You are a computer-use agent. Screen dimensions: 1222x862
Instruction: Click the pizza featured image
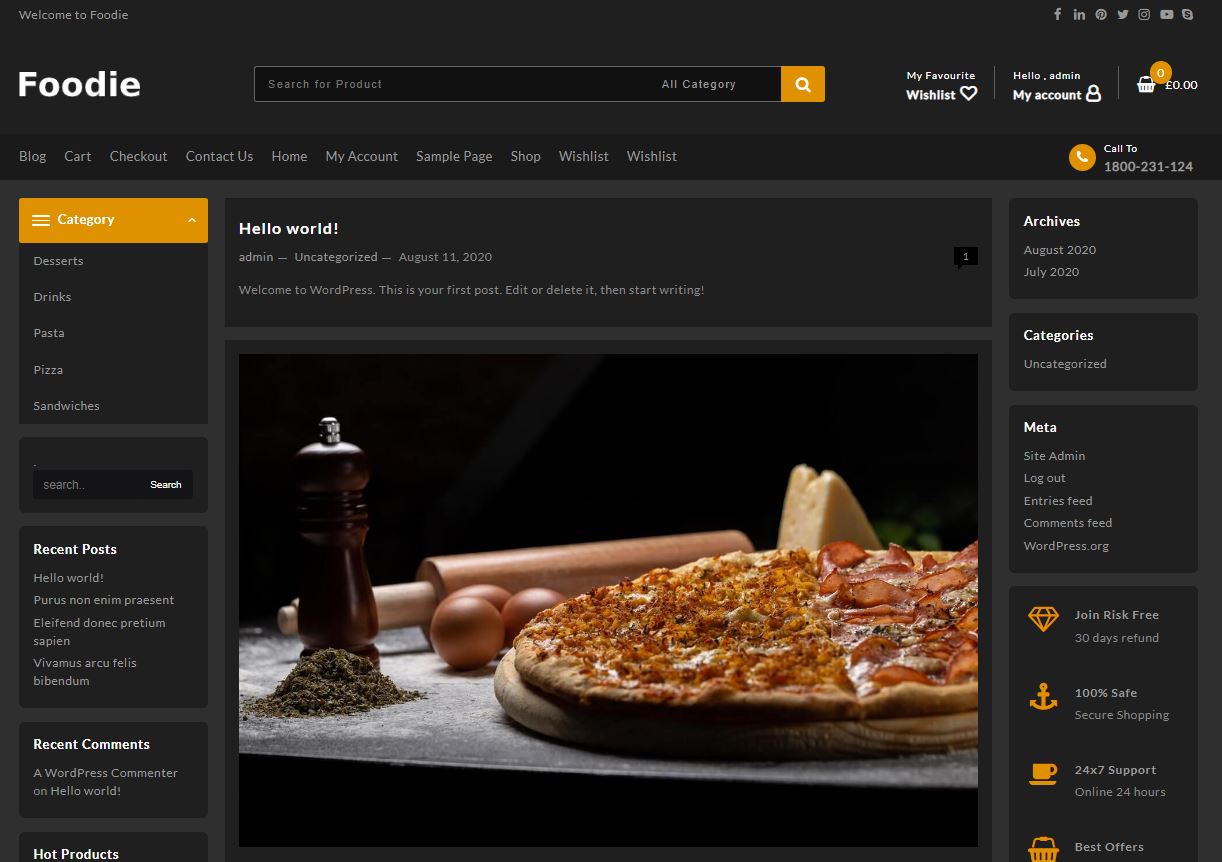click(x=608, y=600)
